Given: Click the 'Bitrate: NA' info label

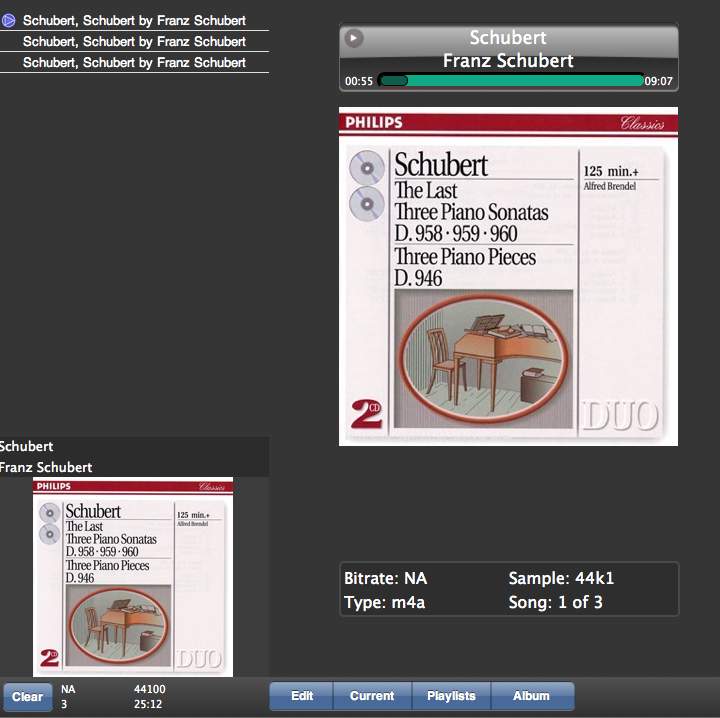Looking at the screenshot, I should click(x=386, y=578).
